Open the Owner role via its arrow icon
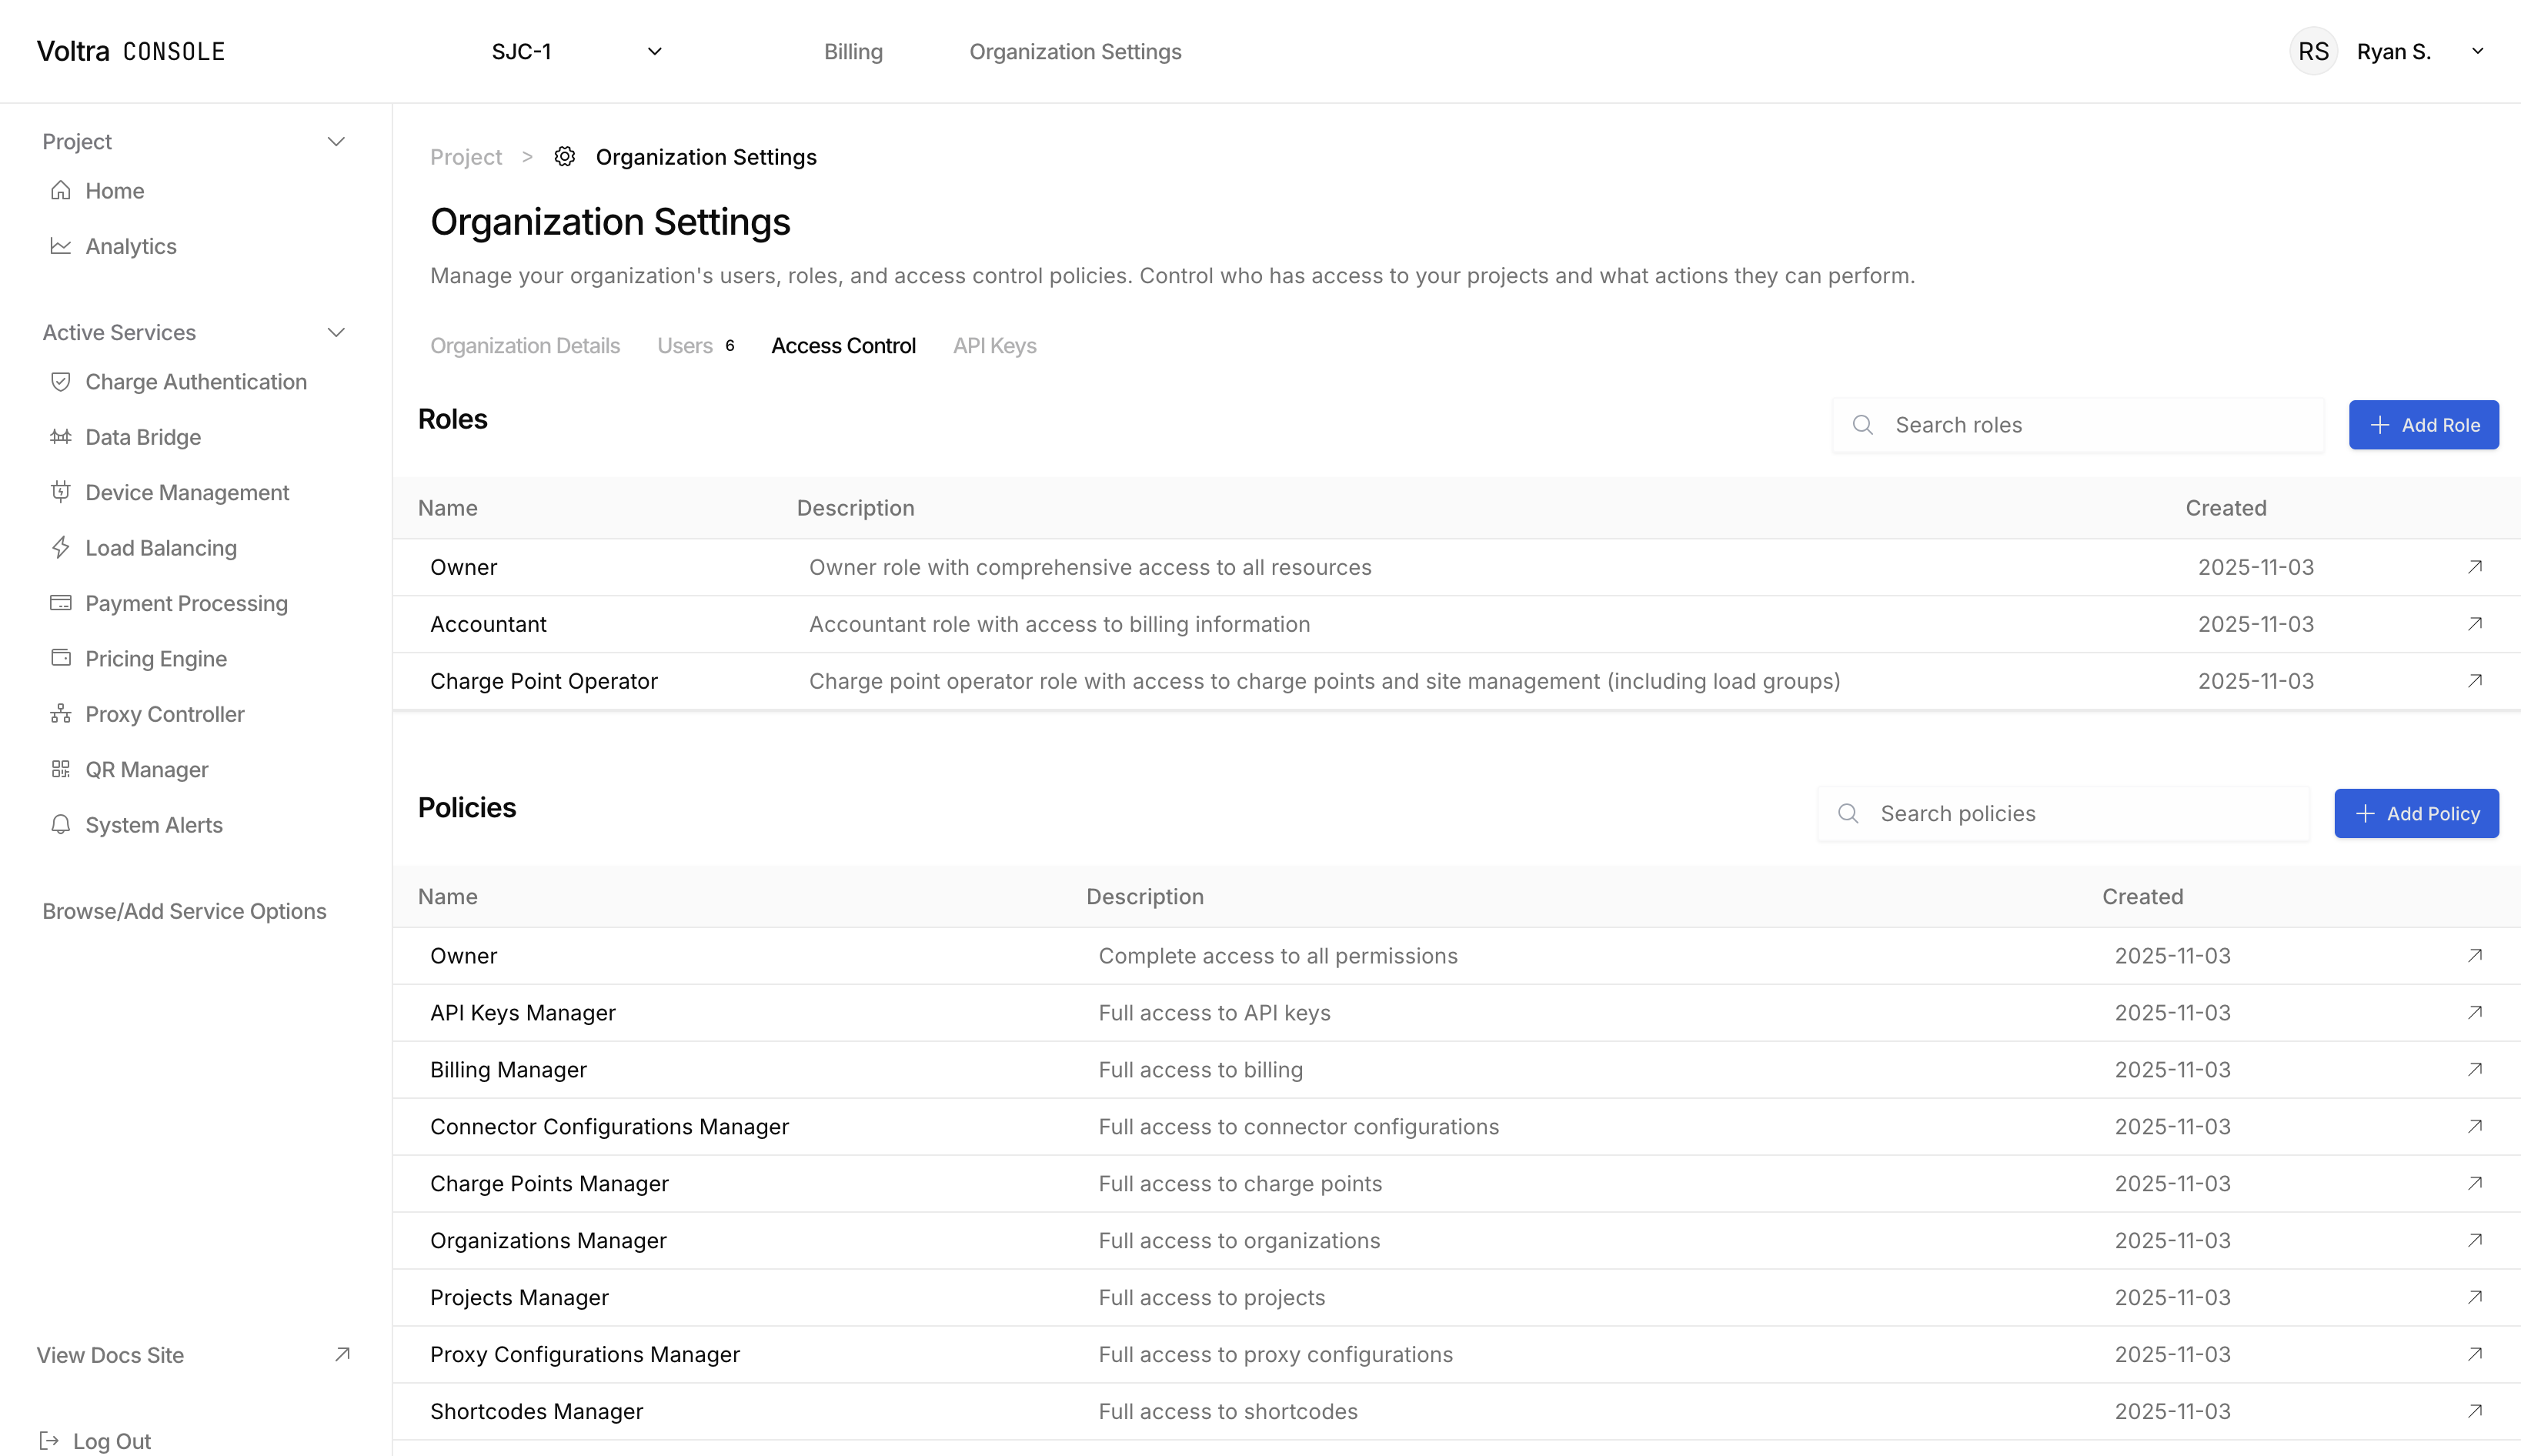 (x=2475, y=566)
